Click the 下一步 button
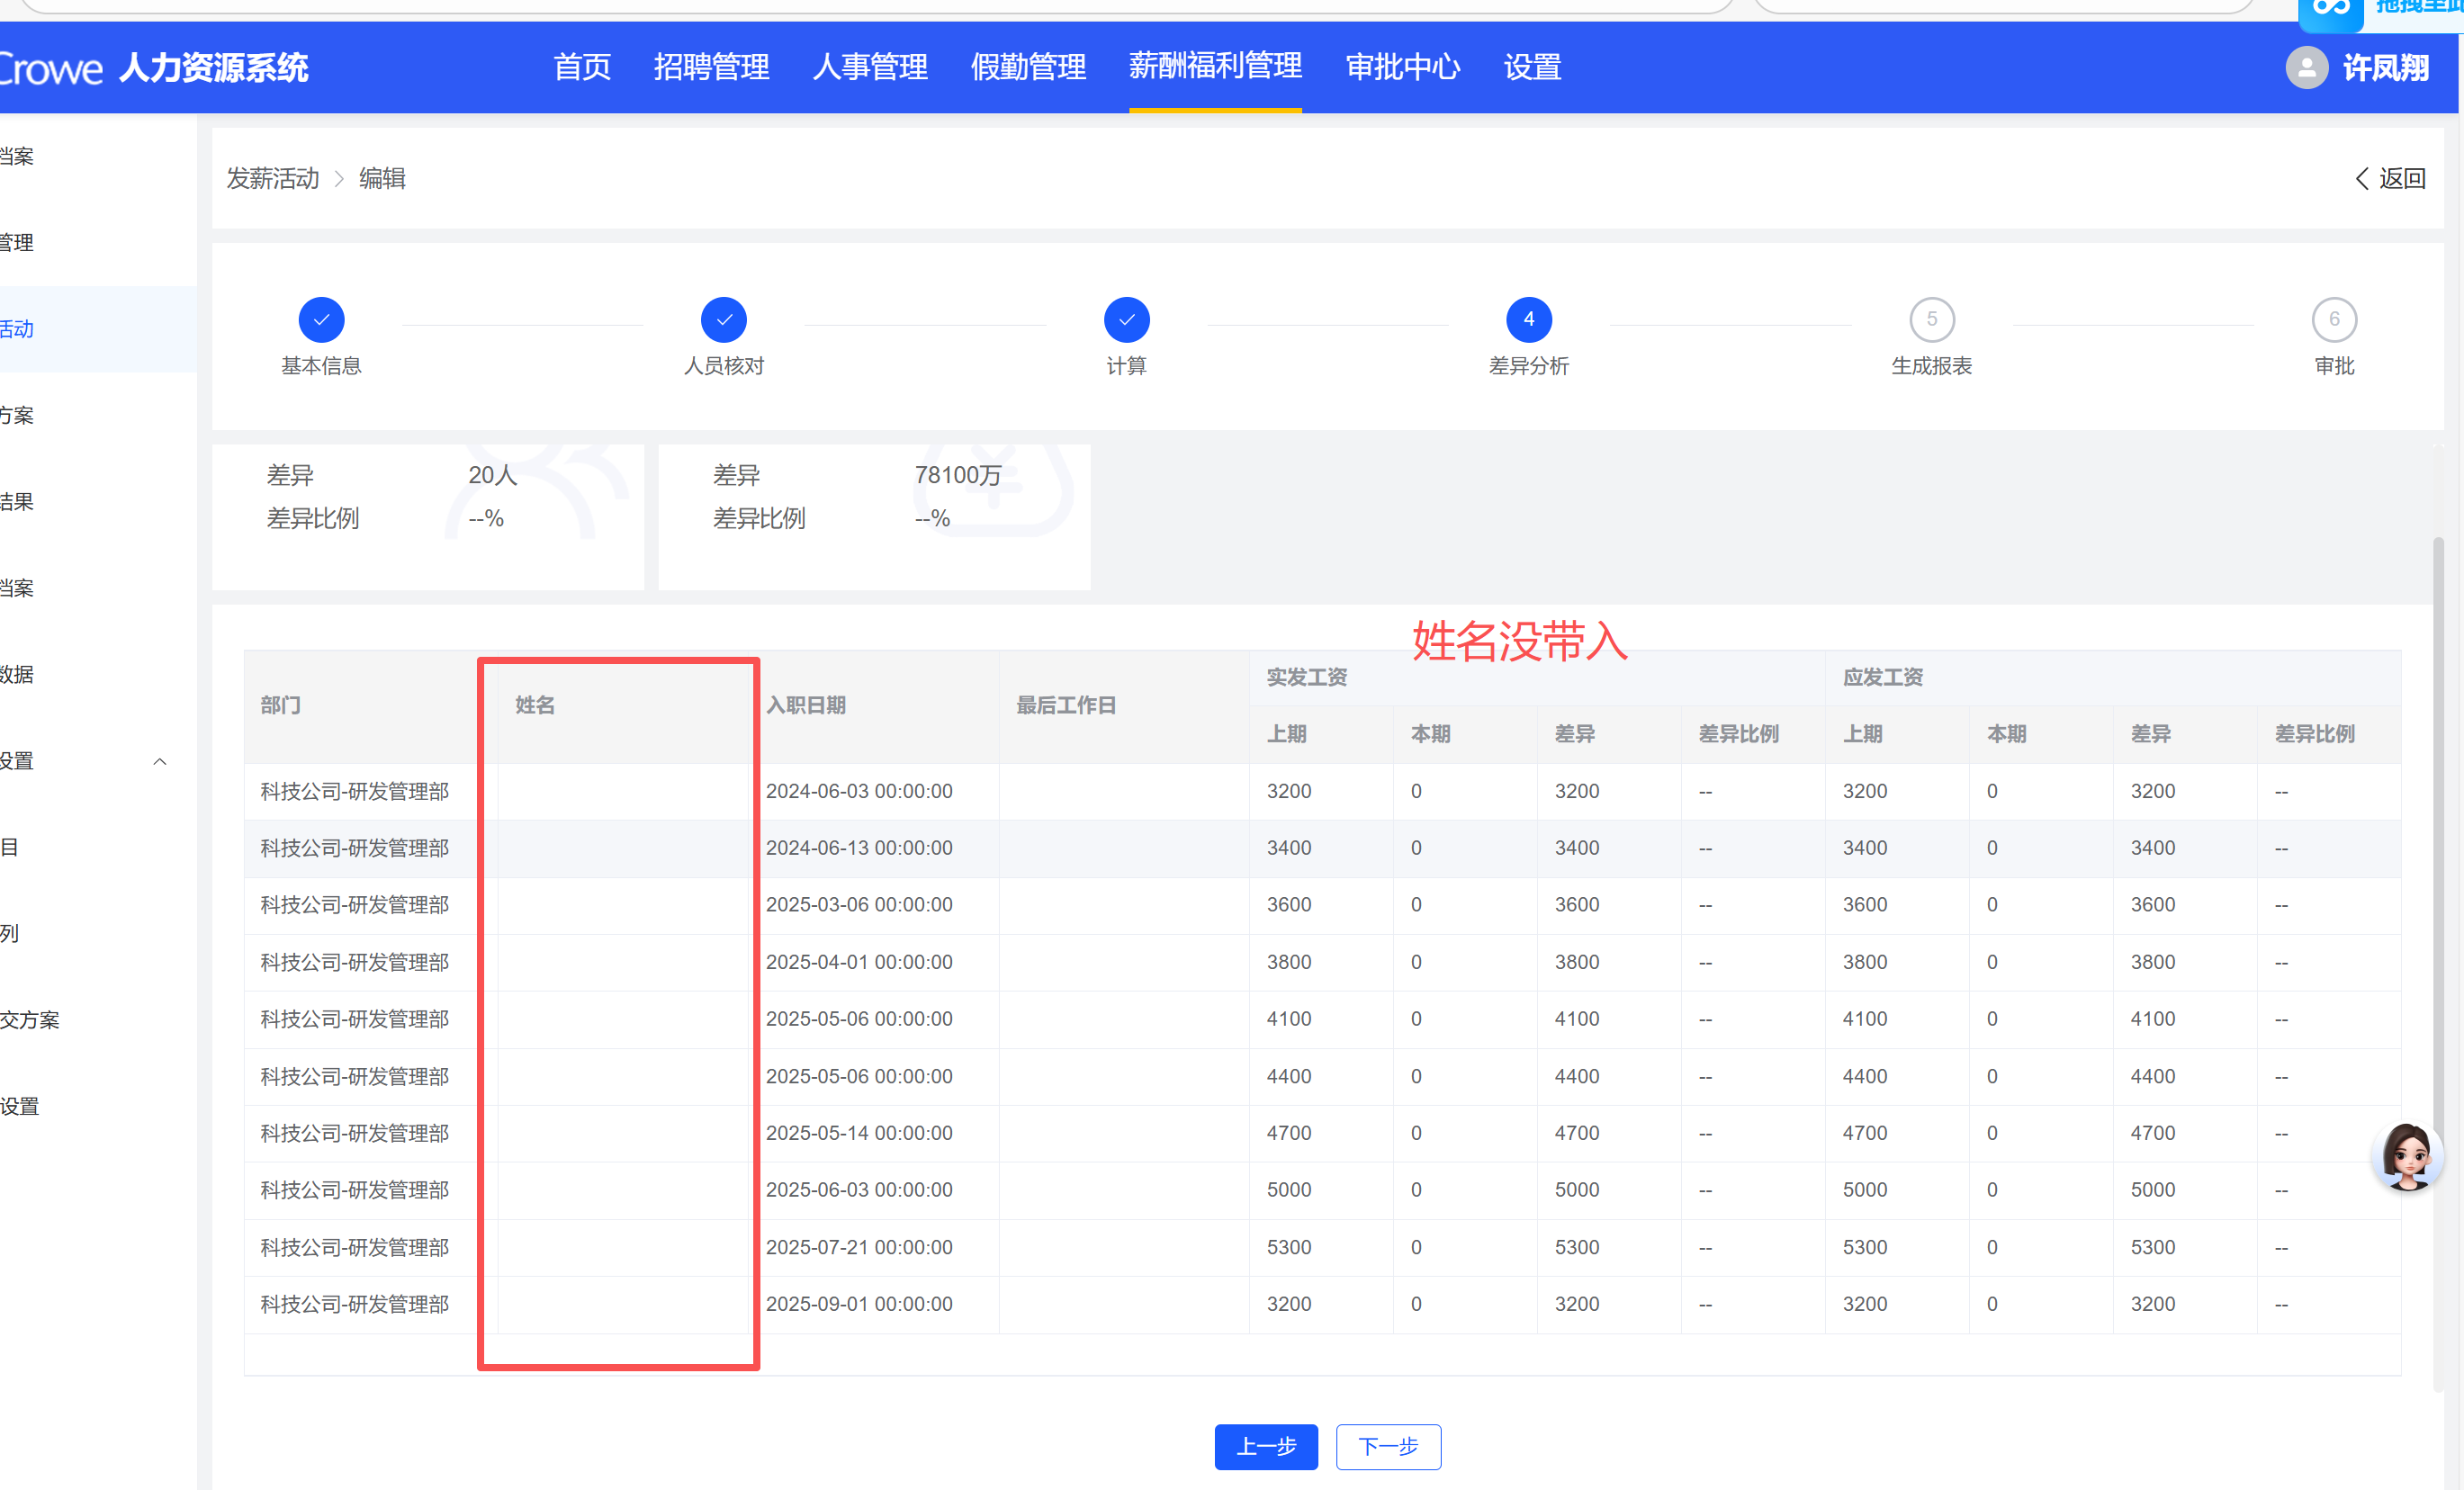Screen dimensions: 2464x1490 click(x=1388, y=1446)
